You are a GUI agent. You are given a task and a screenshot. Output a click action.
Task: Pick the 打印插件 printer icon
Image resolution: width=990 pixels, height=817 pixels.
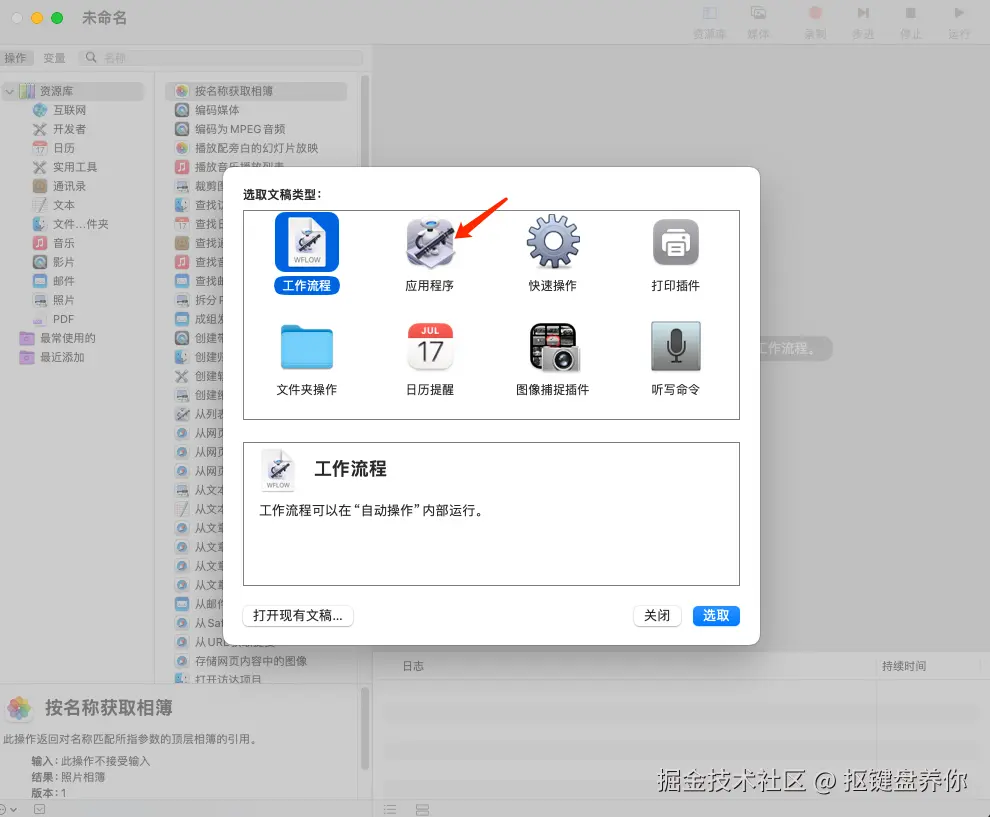(676, 242)
